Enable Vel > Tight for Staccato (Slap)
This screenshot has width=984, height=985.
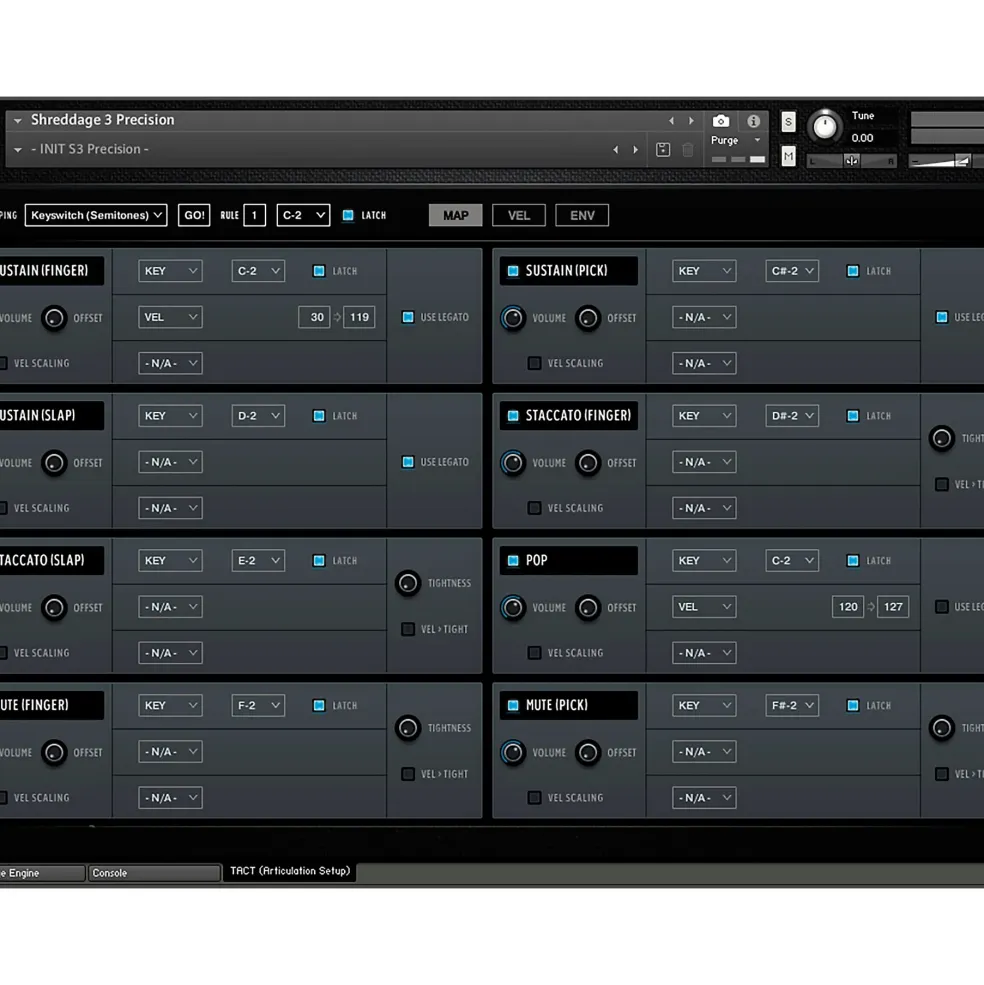pyautogui.click(x=408, y=629)
